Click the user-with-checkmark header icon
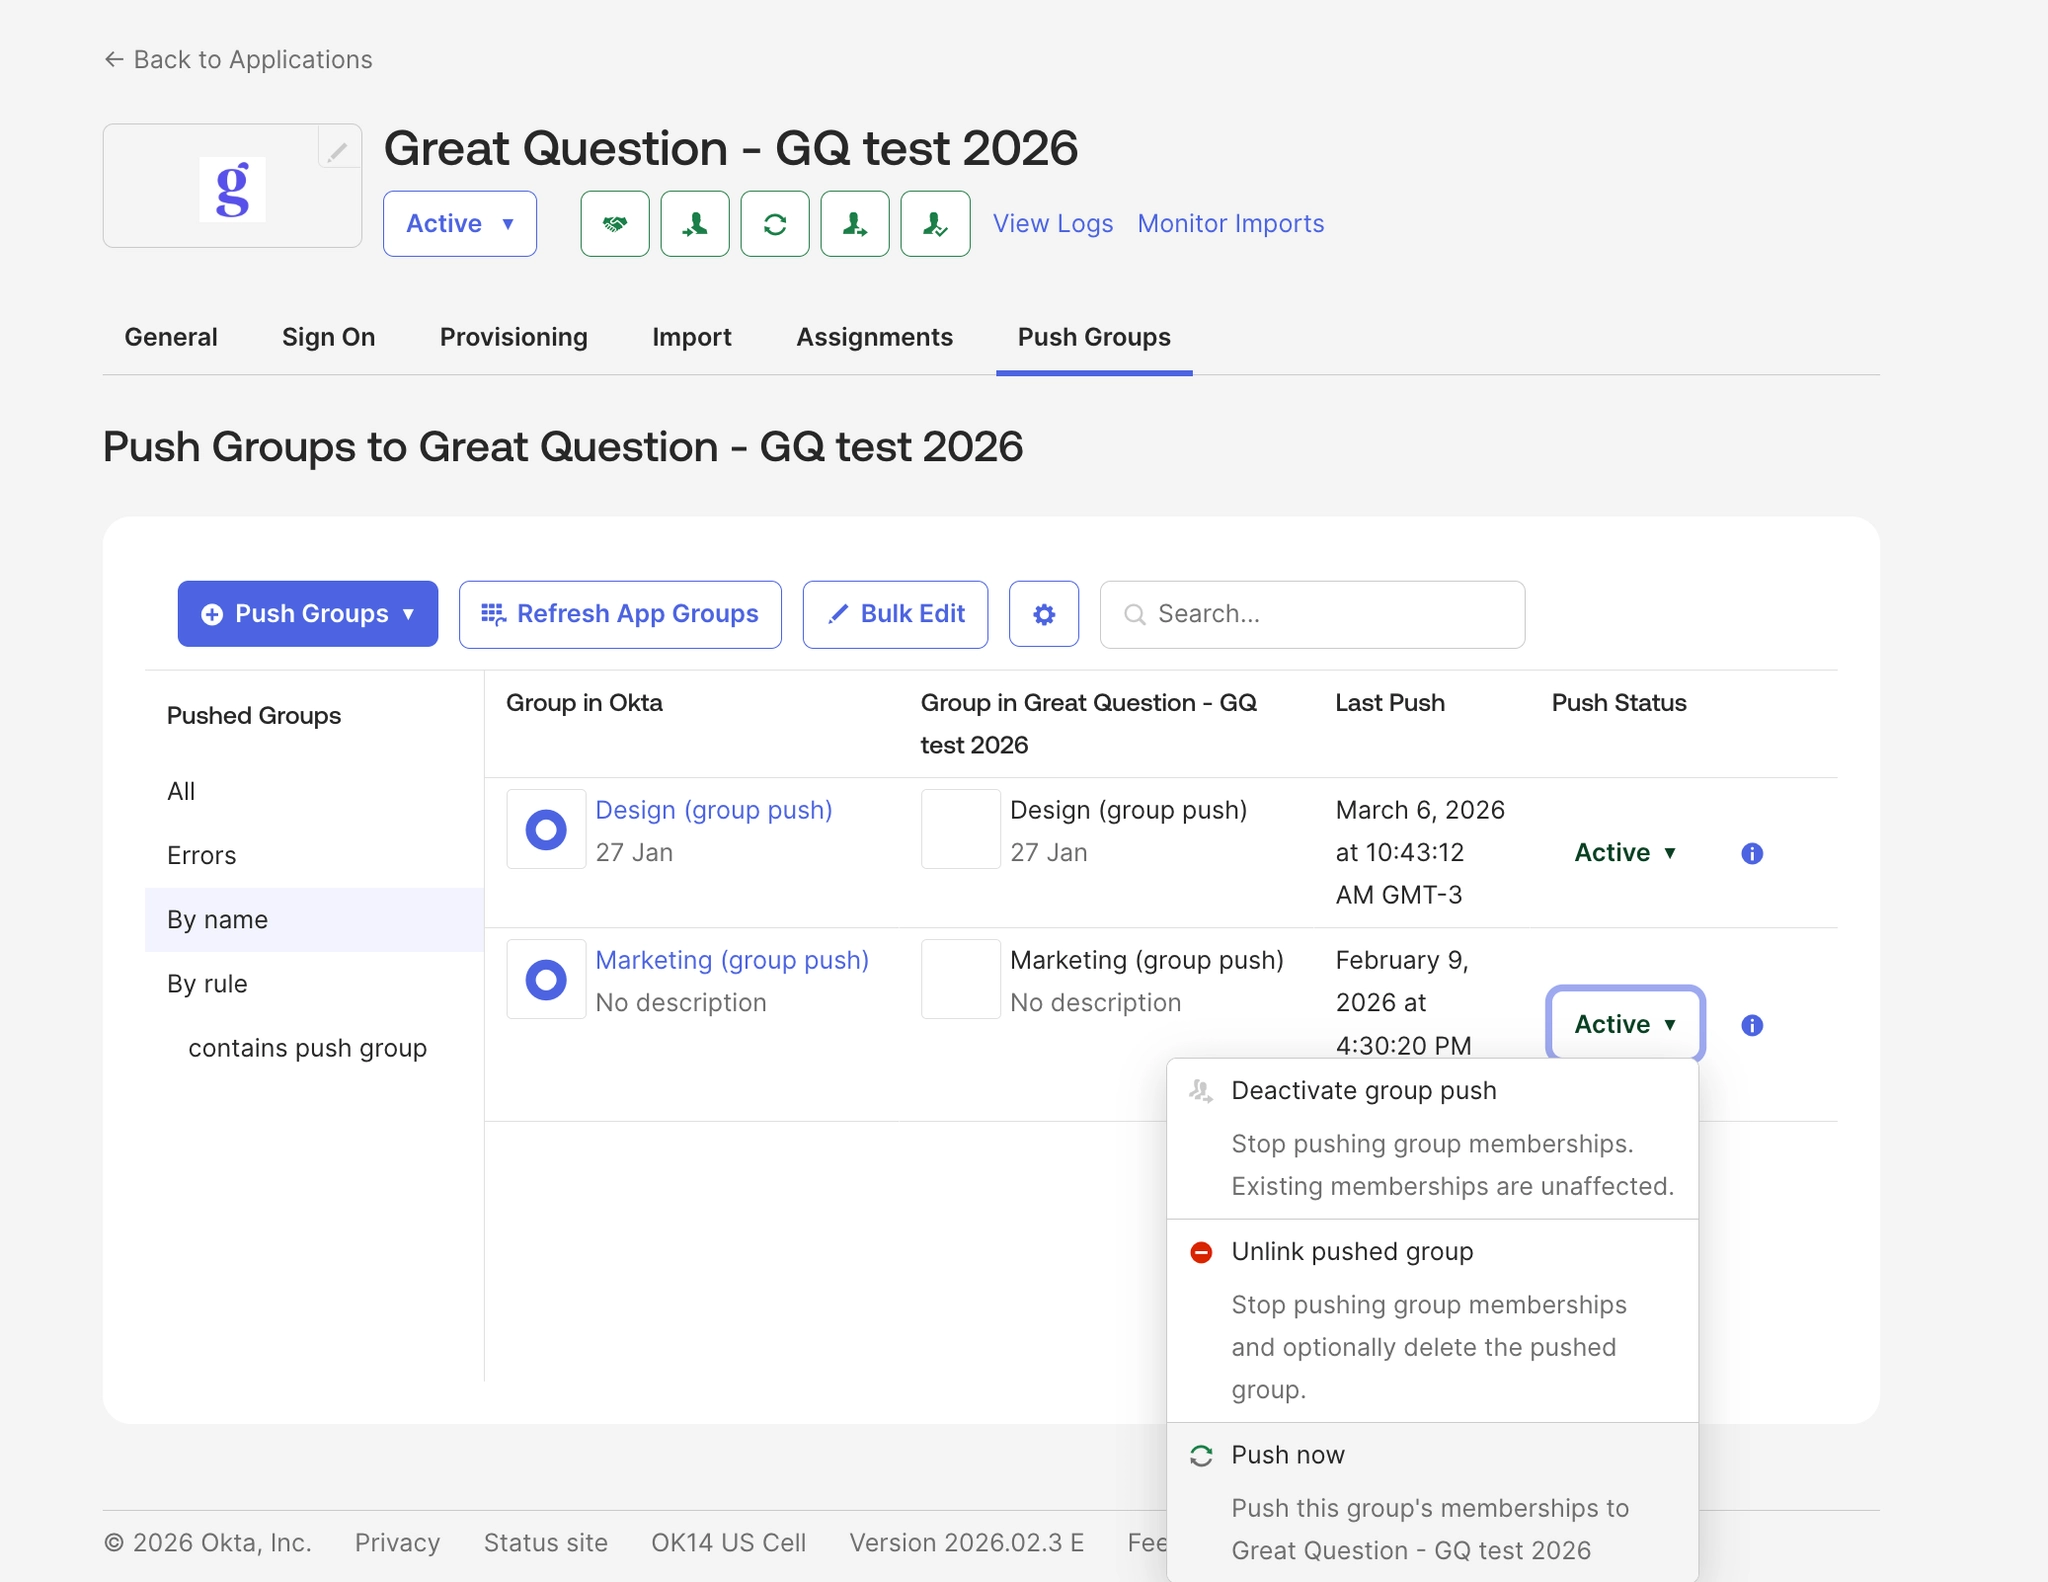The height and width of the screenshot is (1582, 2048). [934, 224]
